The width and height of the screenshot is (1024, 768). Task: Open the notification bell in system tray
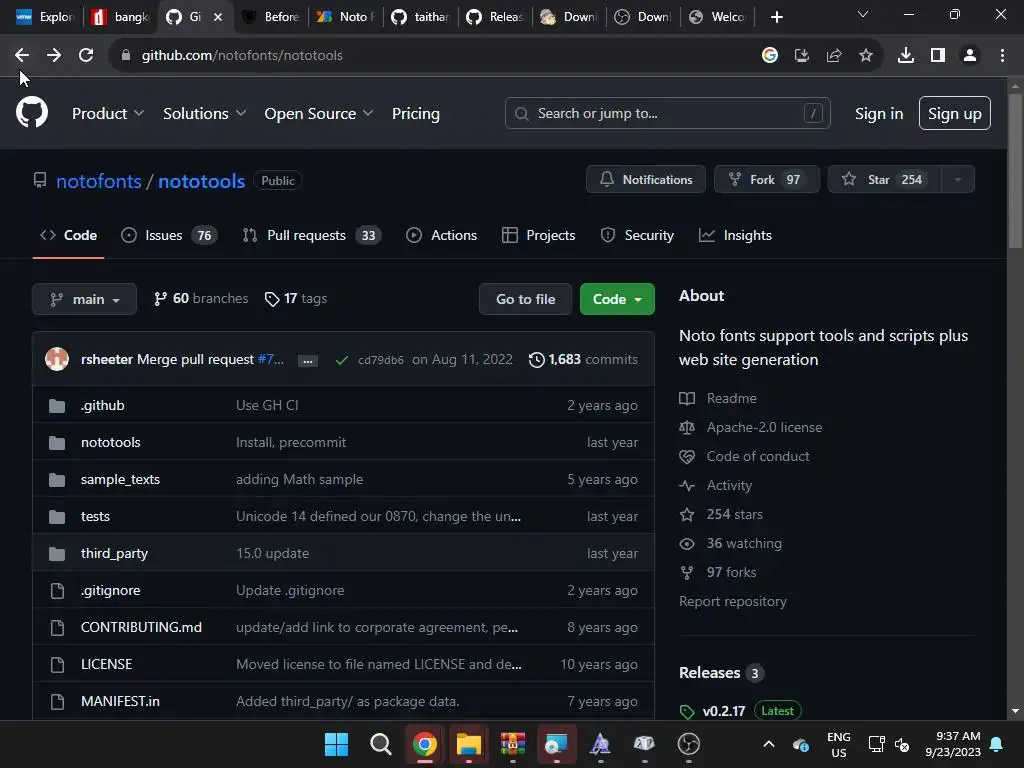(996, 744)
